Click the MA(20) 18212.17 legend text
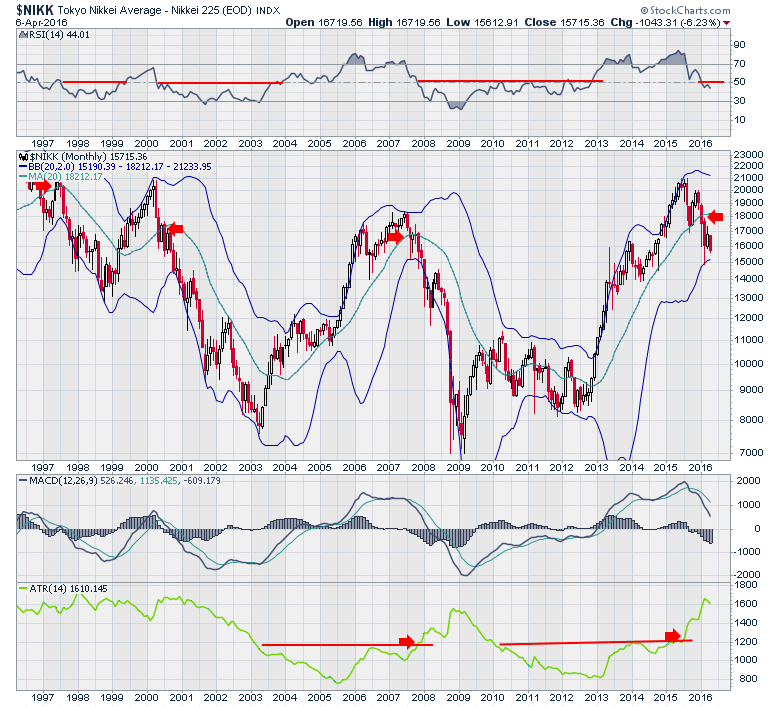Image resolution: width=780 pixels, height=707 pixels. [x=65, y=177]
